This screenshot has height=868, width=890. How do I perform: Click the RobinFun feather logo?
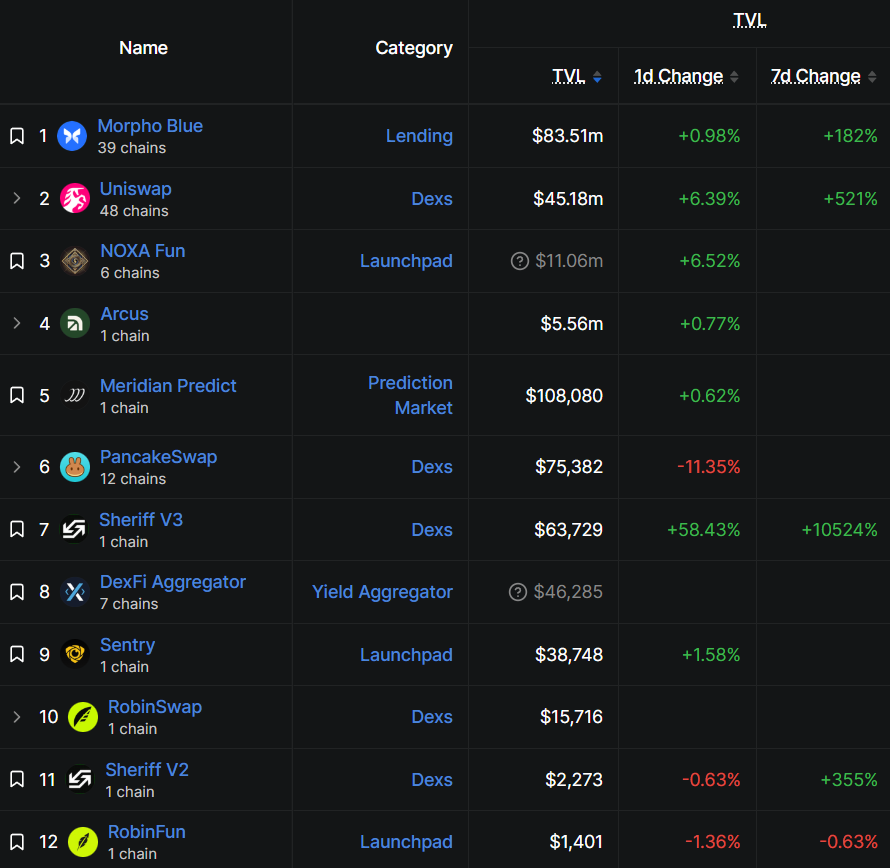pos(83,842)
